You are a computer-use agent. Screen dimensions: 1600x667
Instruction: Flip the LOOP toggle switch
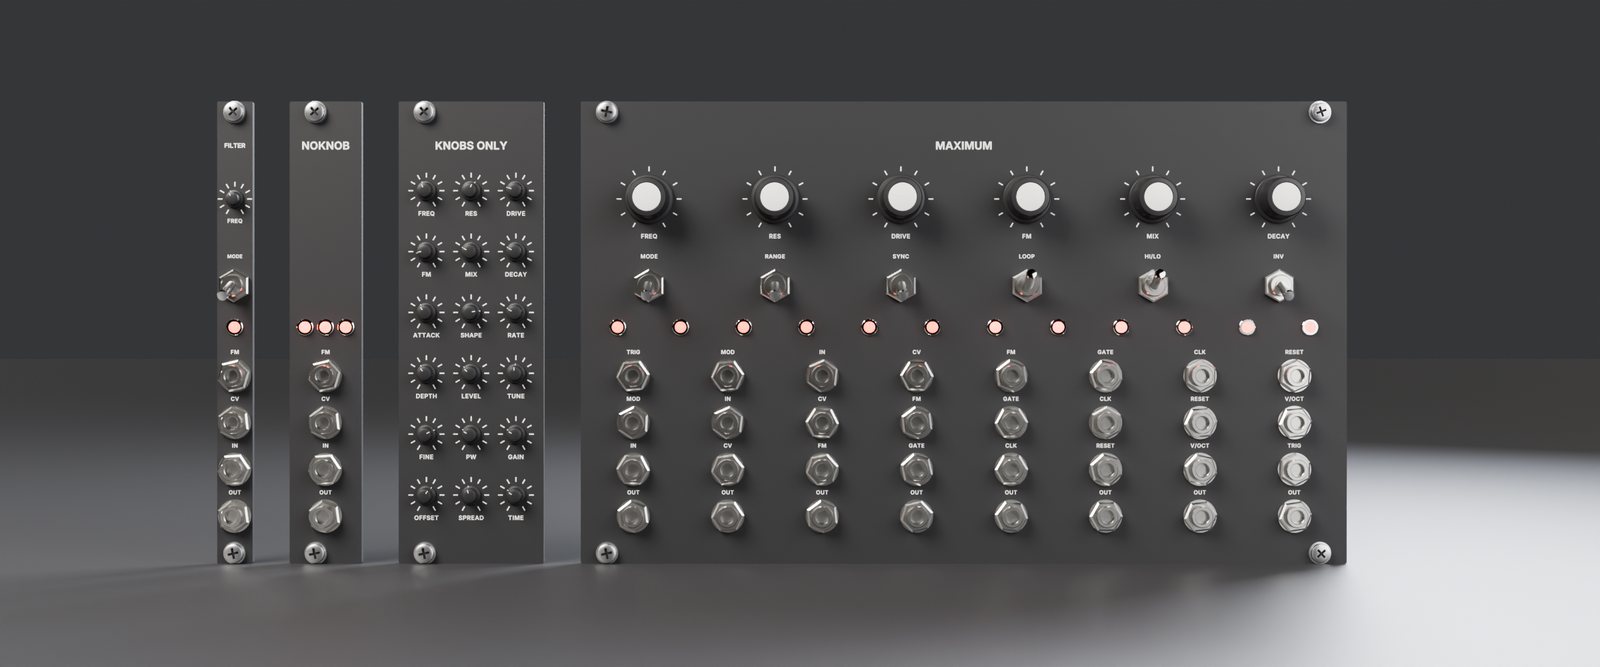pyautogui.click(x=1027, y=287)
